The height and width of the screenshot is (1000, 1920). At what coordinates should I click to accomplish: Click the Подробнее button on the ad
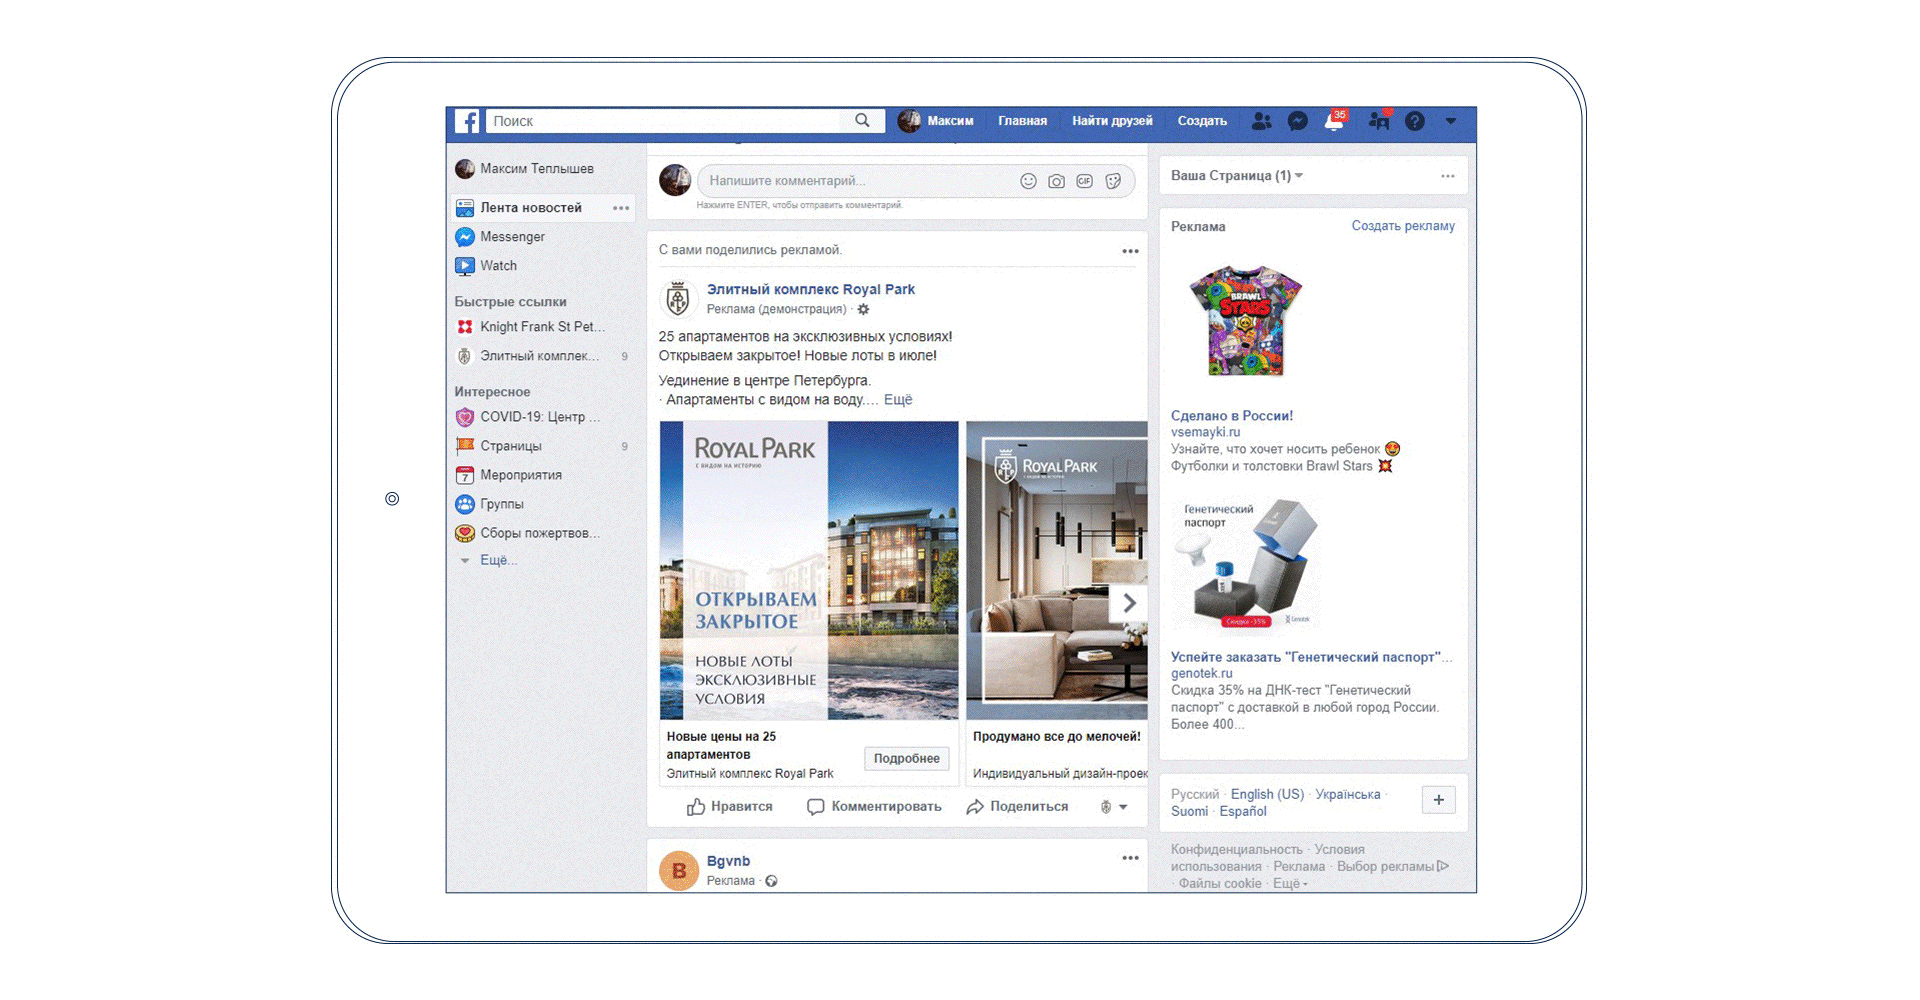[x=906, y=758]
